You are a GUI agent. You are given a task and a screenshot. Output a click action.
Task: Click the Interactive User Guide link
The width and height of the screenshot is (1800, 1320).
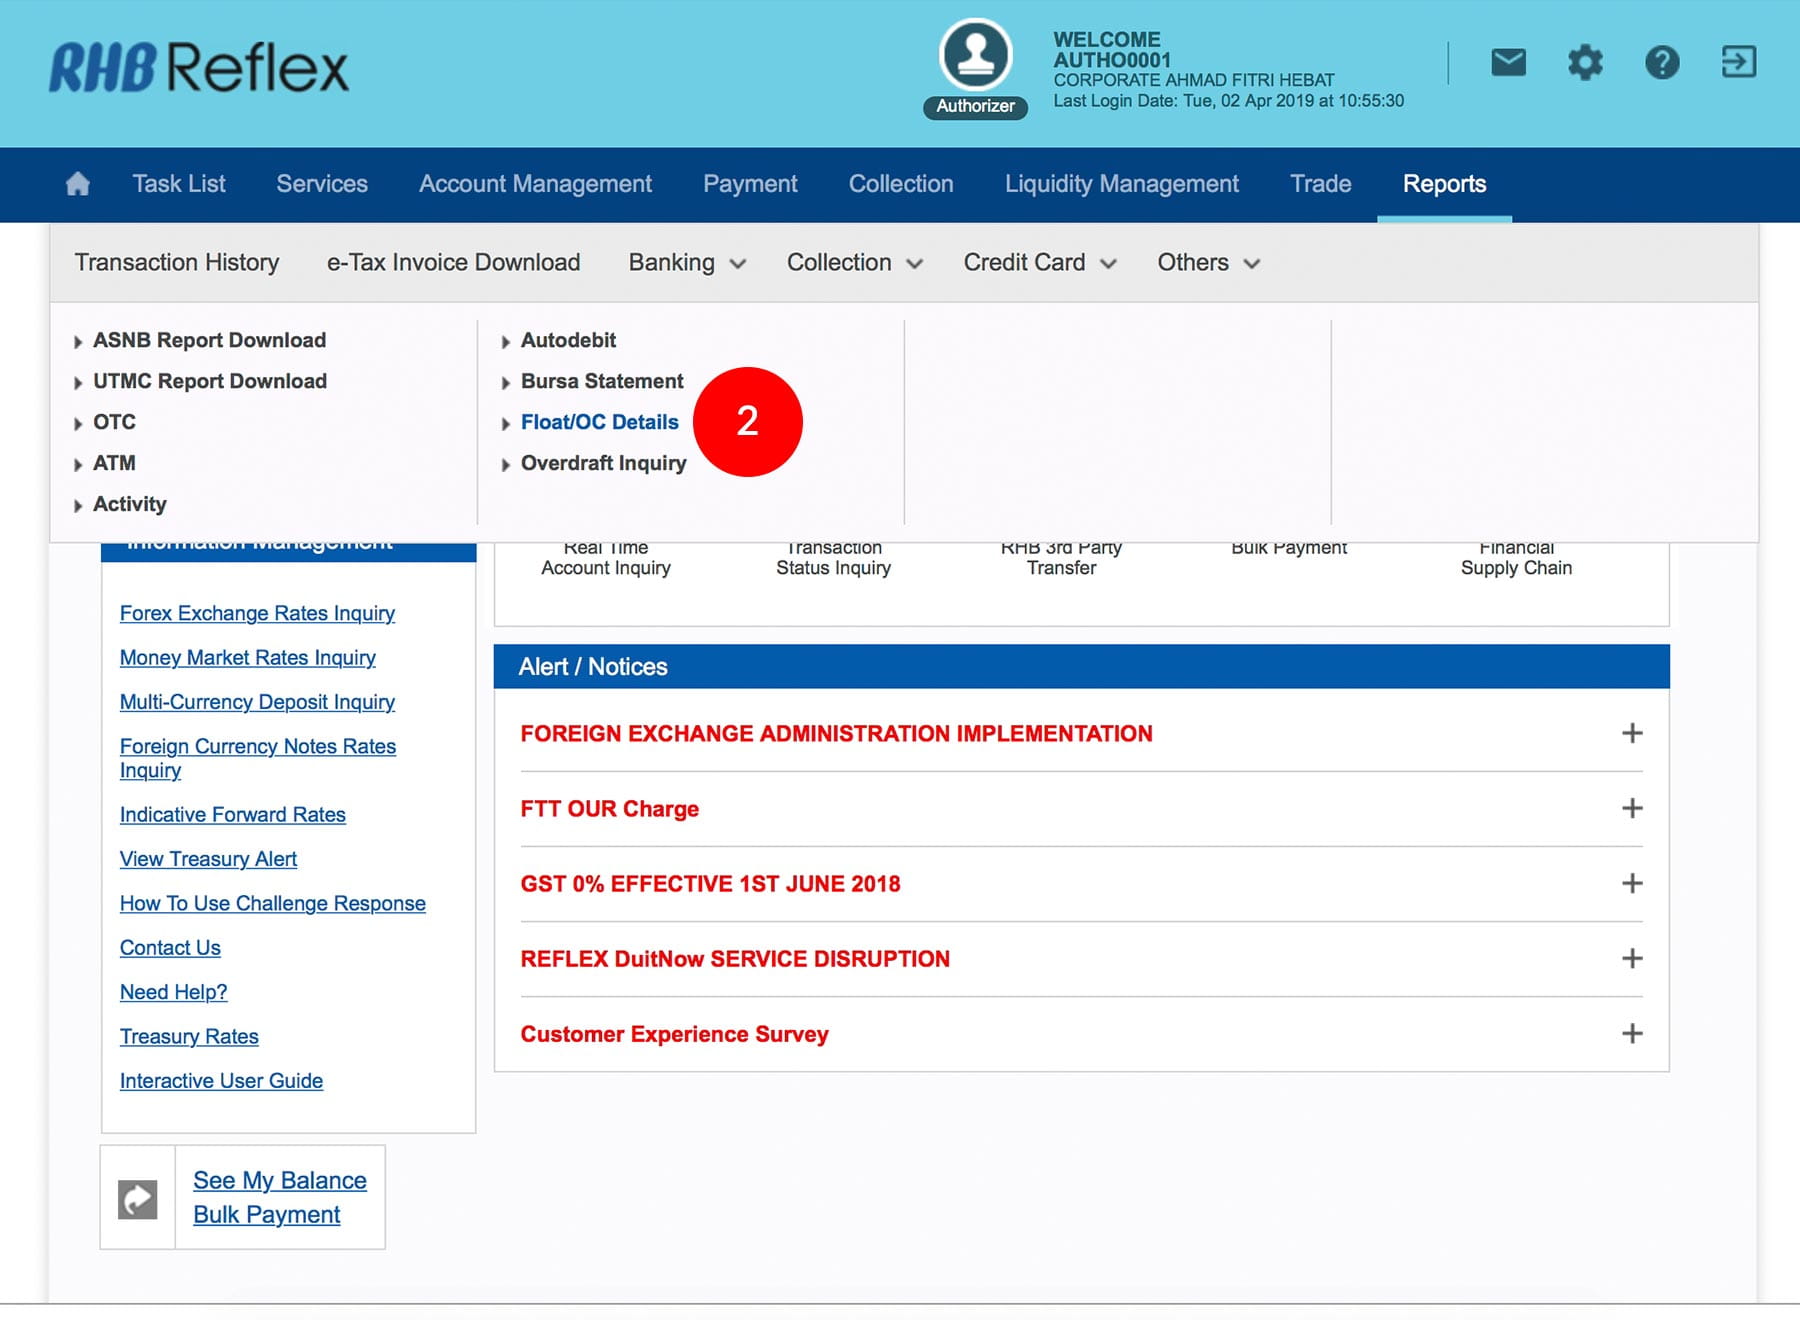click(x=221, y=1081)
